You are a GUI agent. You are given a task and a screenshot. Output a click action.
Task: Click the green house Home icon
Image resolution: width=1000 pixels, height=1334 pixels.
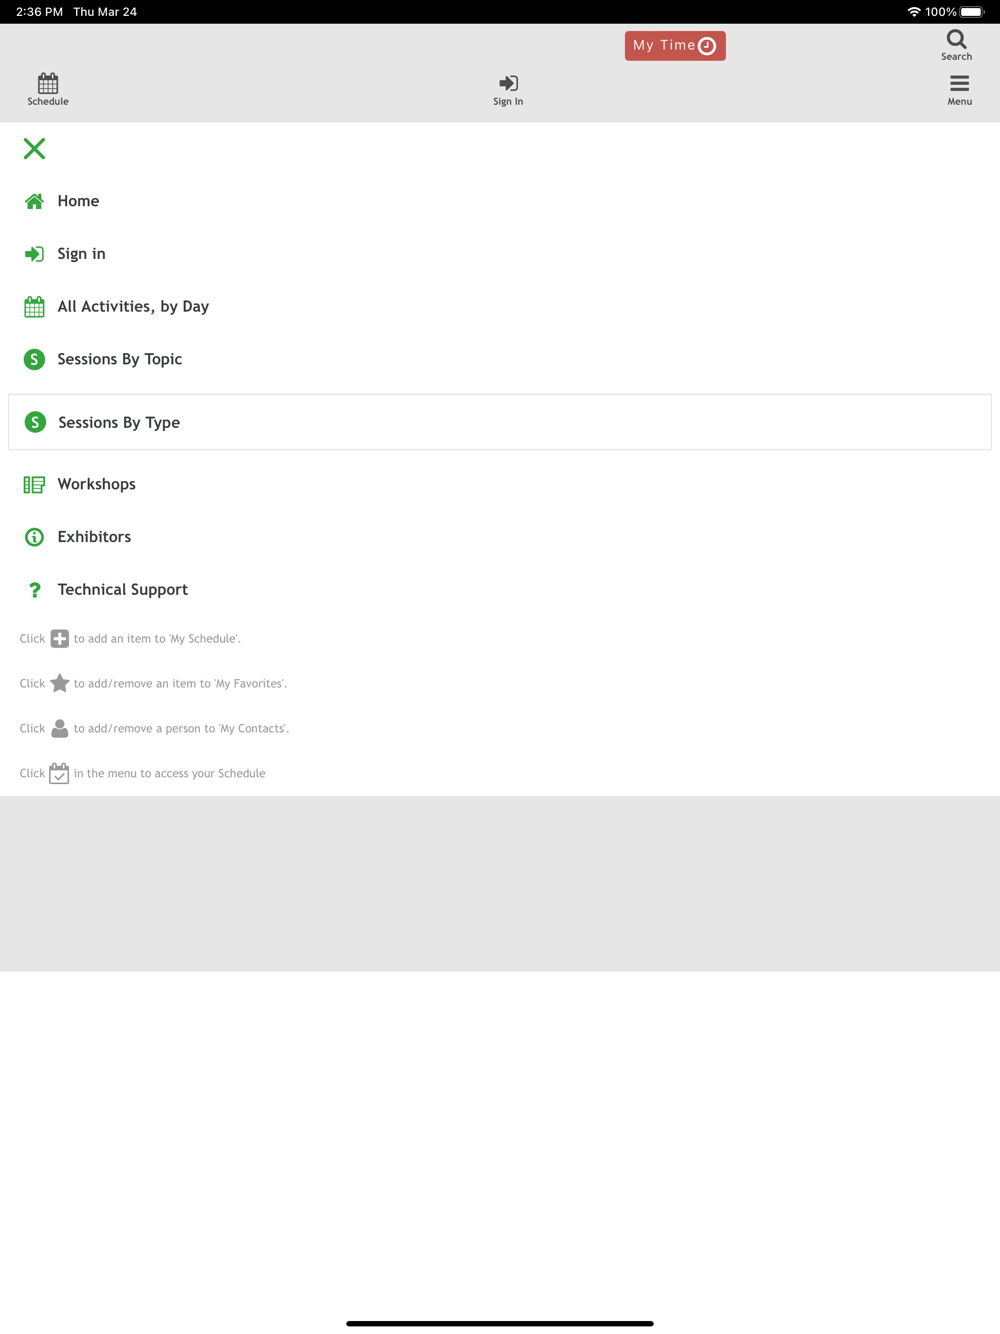[x=34, y=201]
